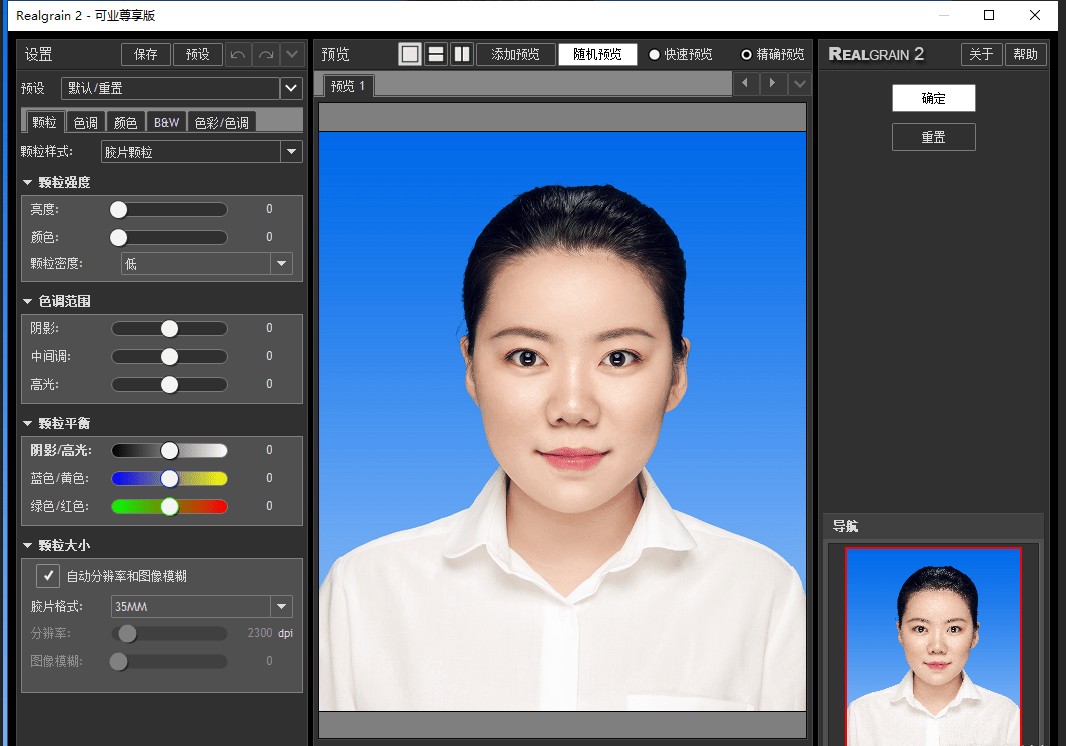Screen dimensions: 1066x746
Task: Click the 确定 button
Action: tap(933, 98)
